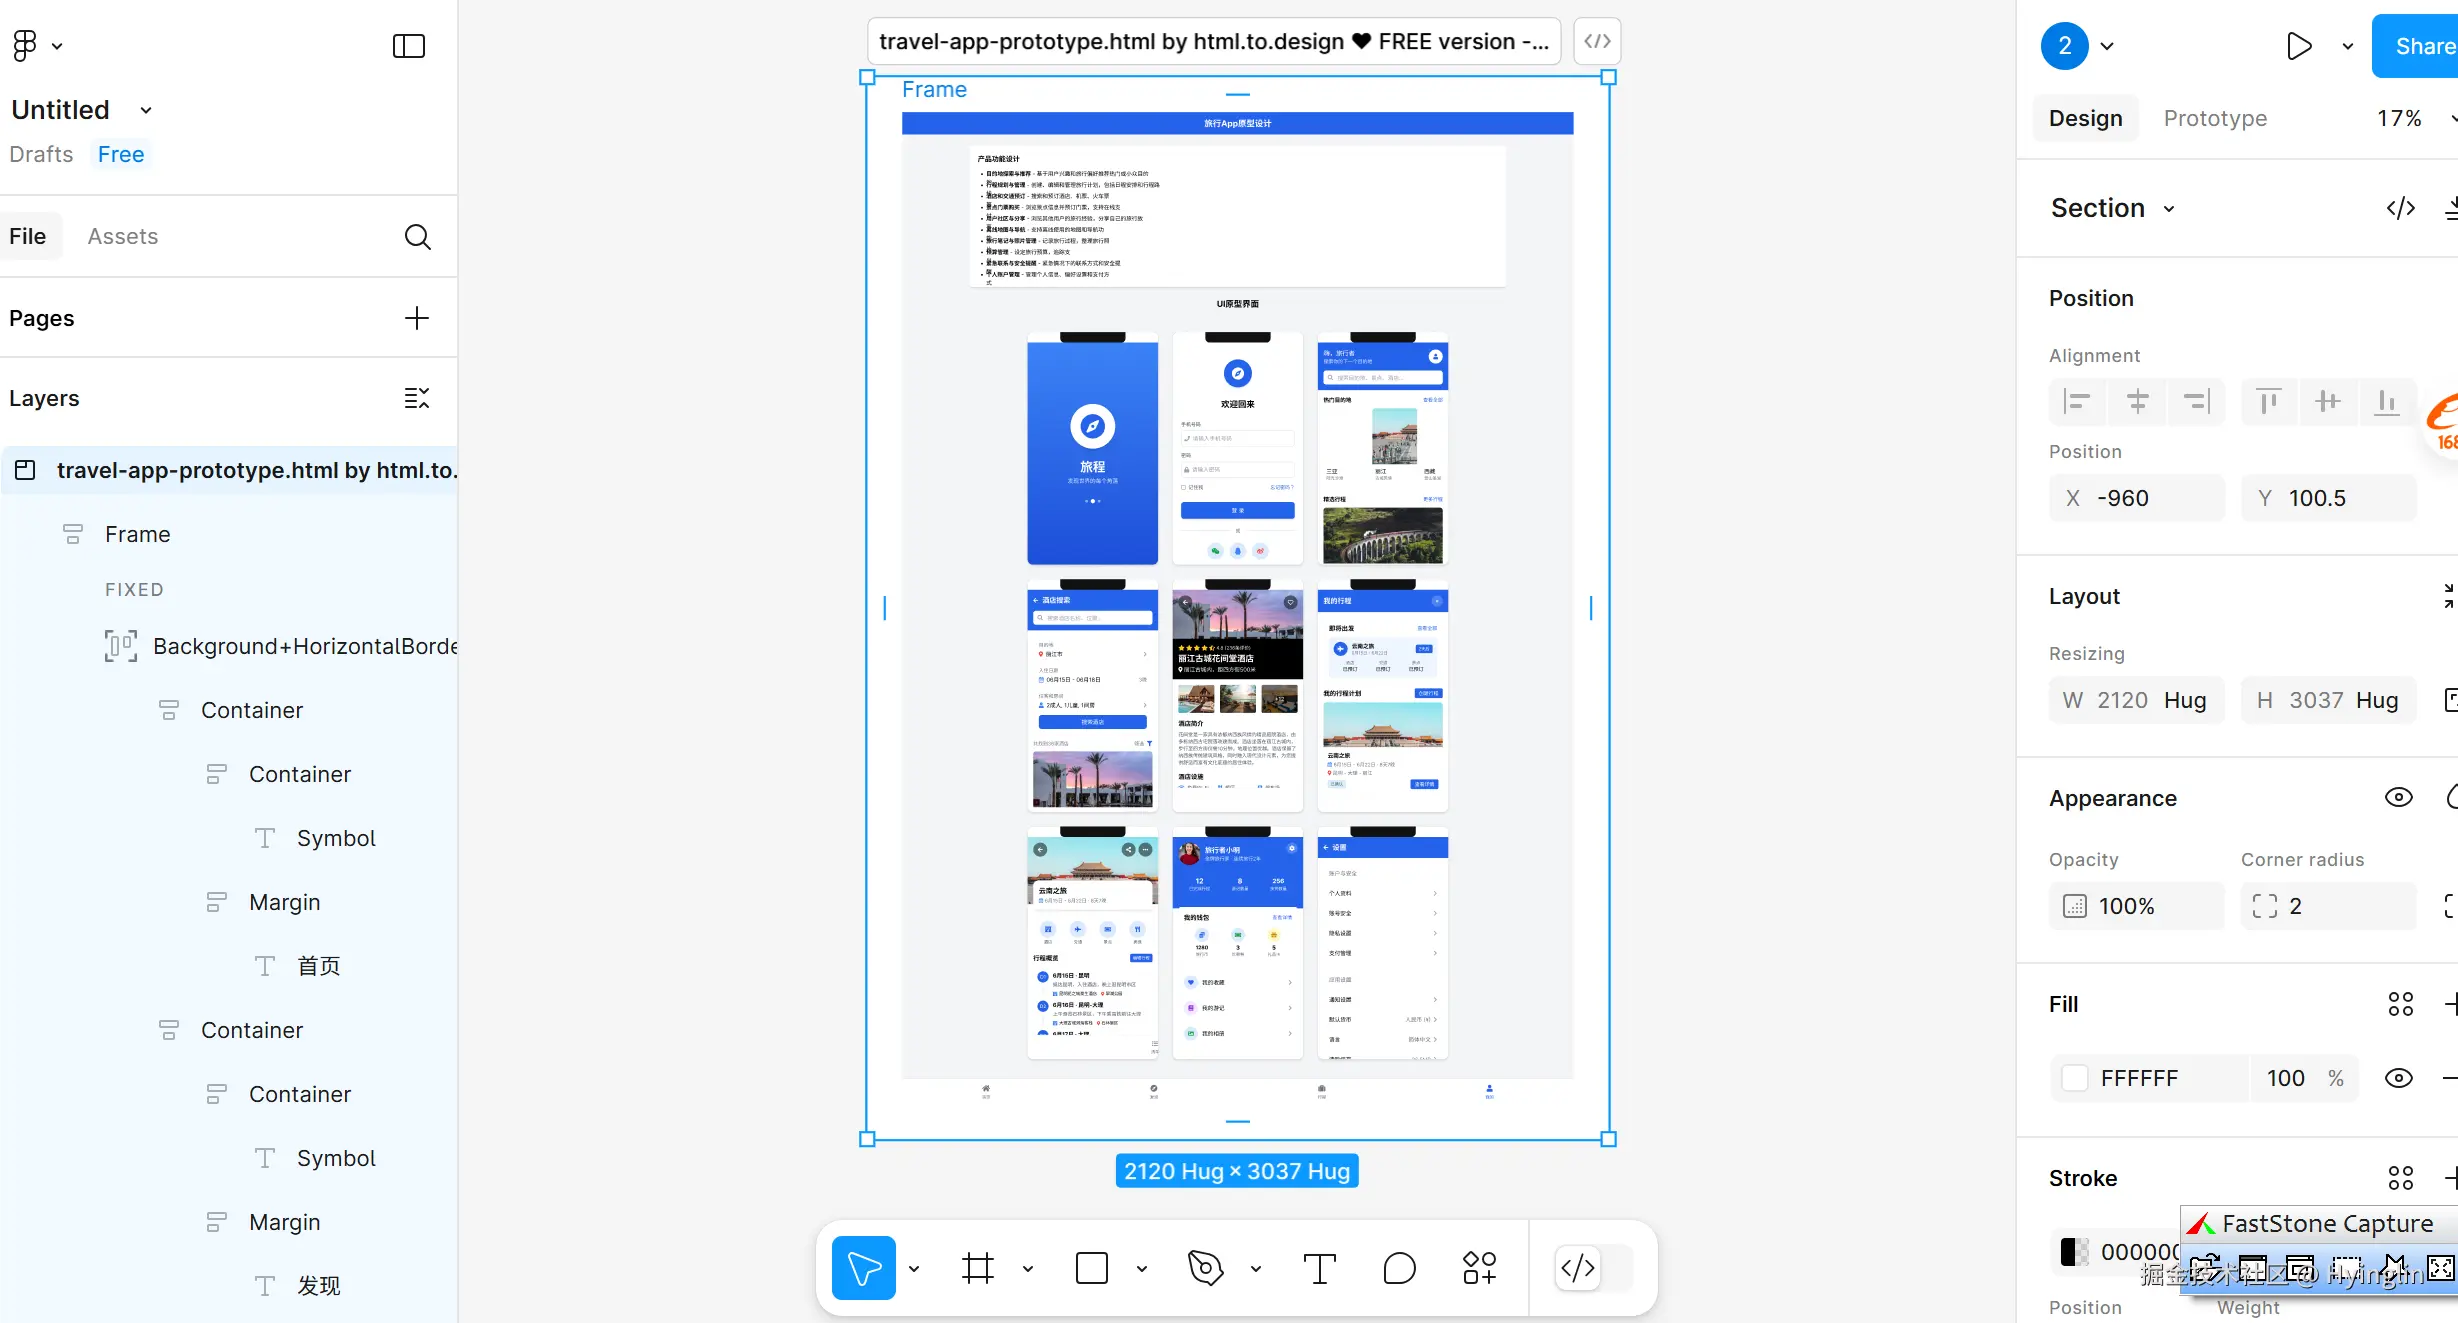Toggle visibility of the FFFFFF fill
The width and height of the screenshot is (2458, 1323).
tap(2398, 1078)
